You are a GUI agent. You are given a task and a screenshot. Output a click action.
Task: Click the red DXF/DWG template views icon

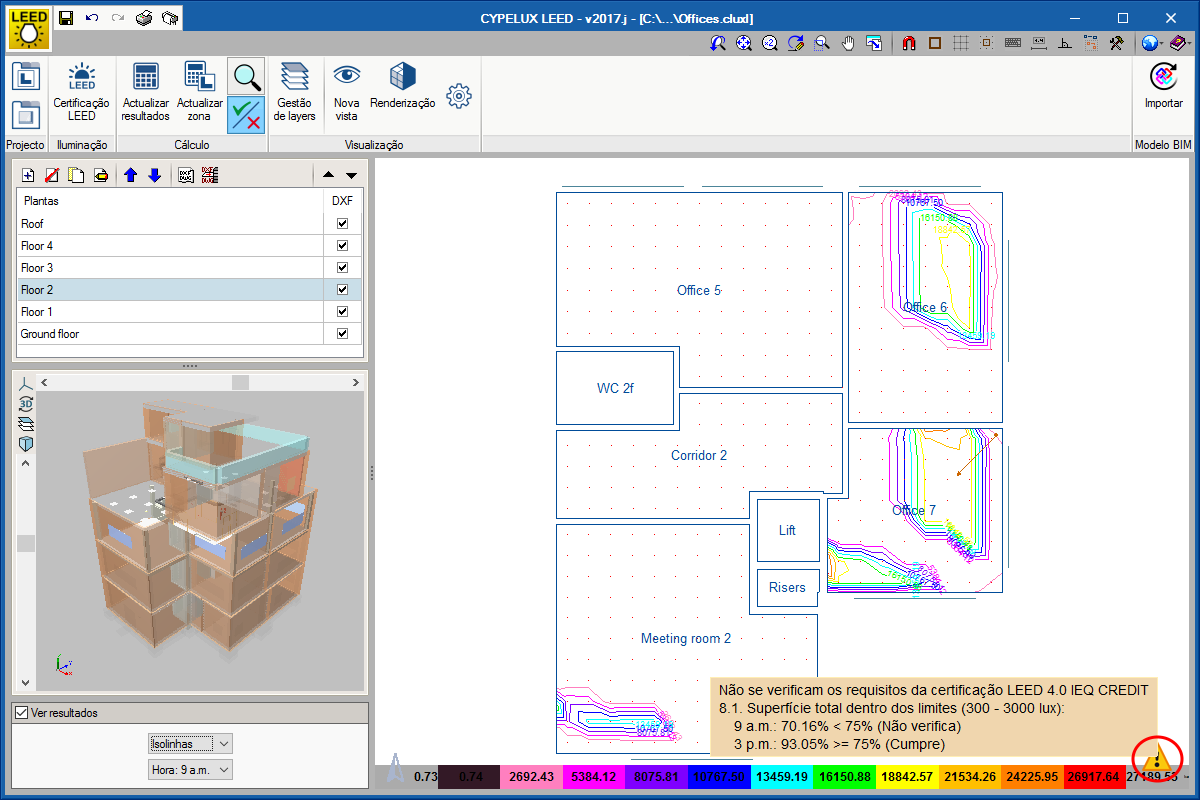[x=210, y=175]
